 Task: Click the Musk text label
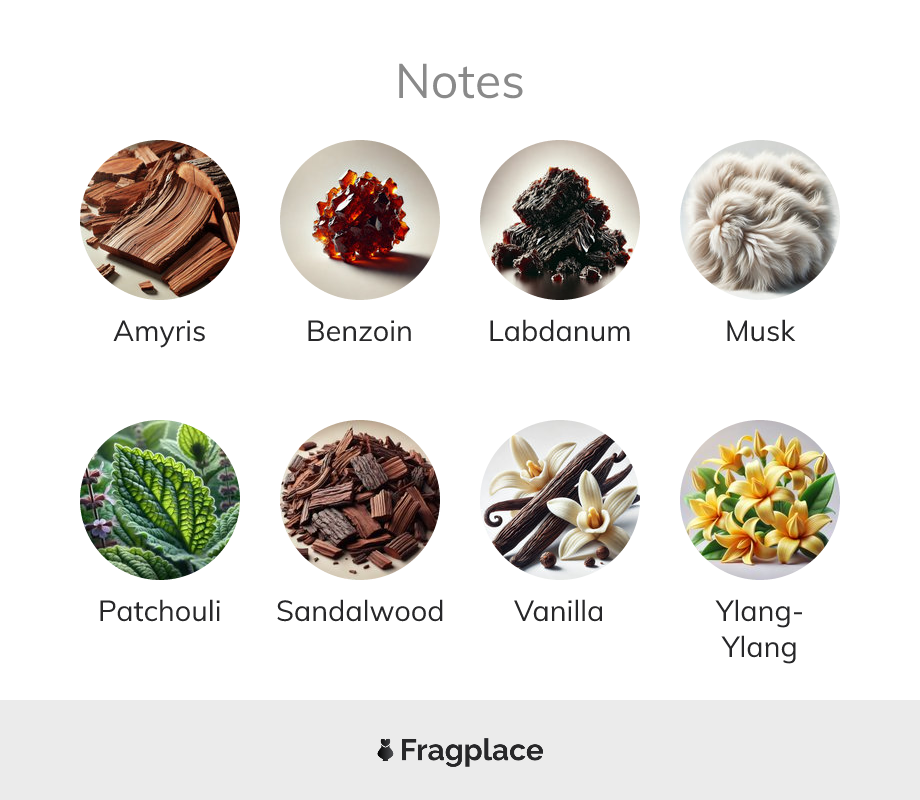(x=760, y=331)
